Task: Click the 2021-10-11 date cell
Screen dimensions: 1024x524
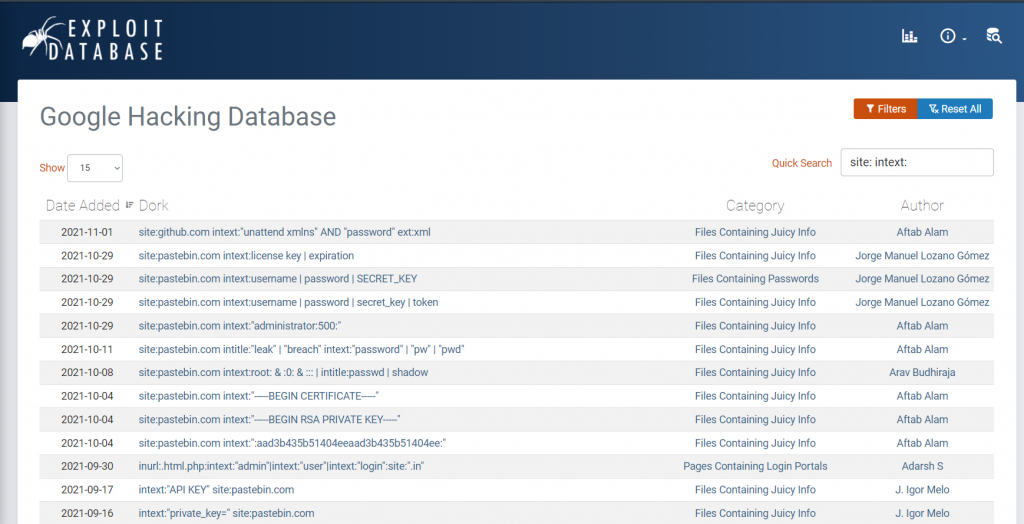Action: pyautogui.click(x=87, y=349)
